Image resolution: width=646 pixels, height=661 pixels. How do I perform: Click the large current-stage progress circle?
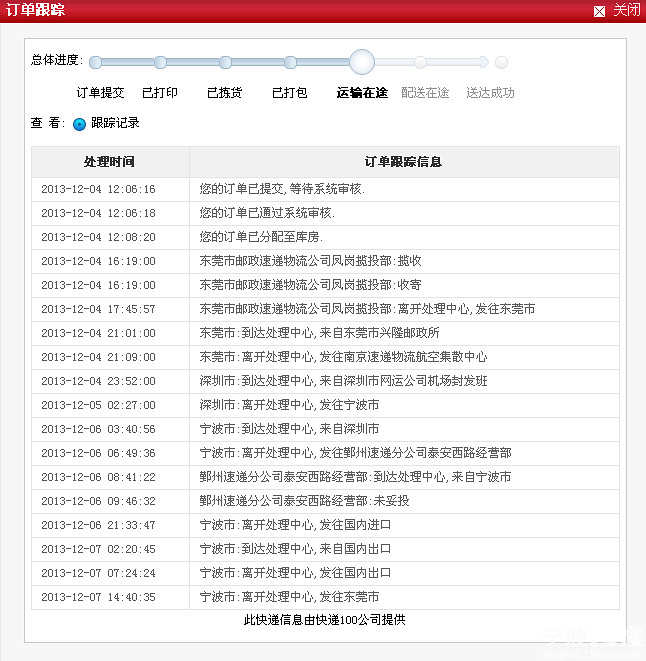[362, 62]
